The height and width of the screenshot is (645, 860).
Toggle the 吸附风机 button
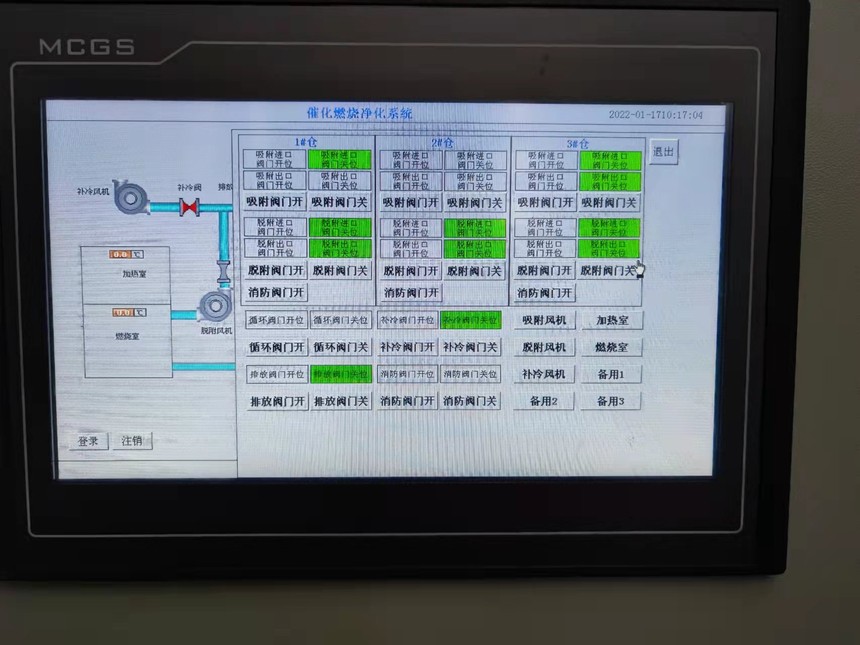[544, 320]
